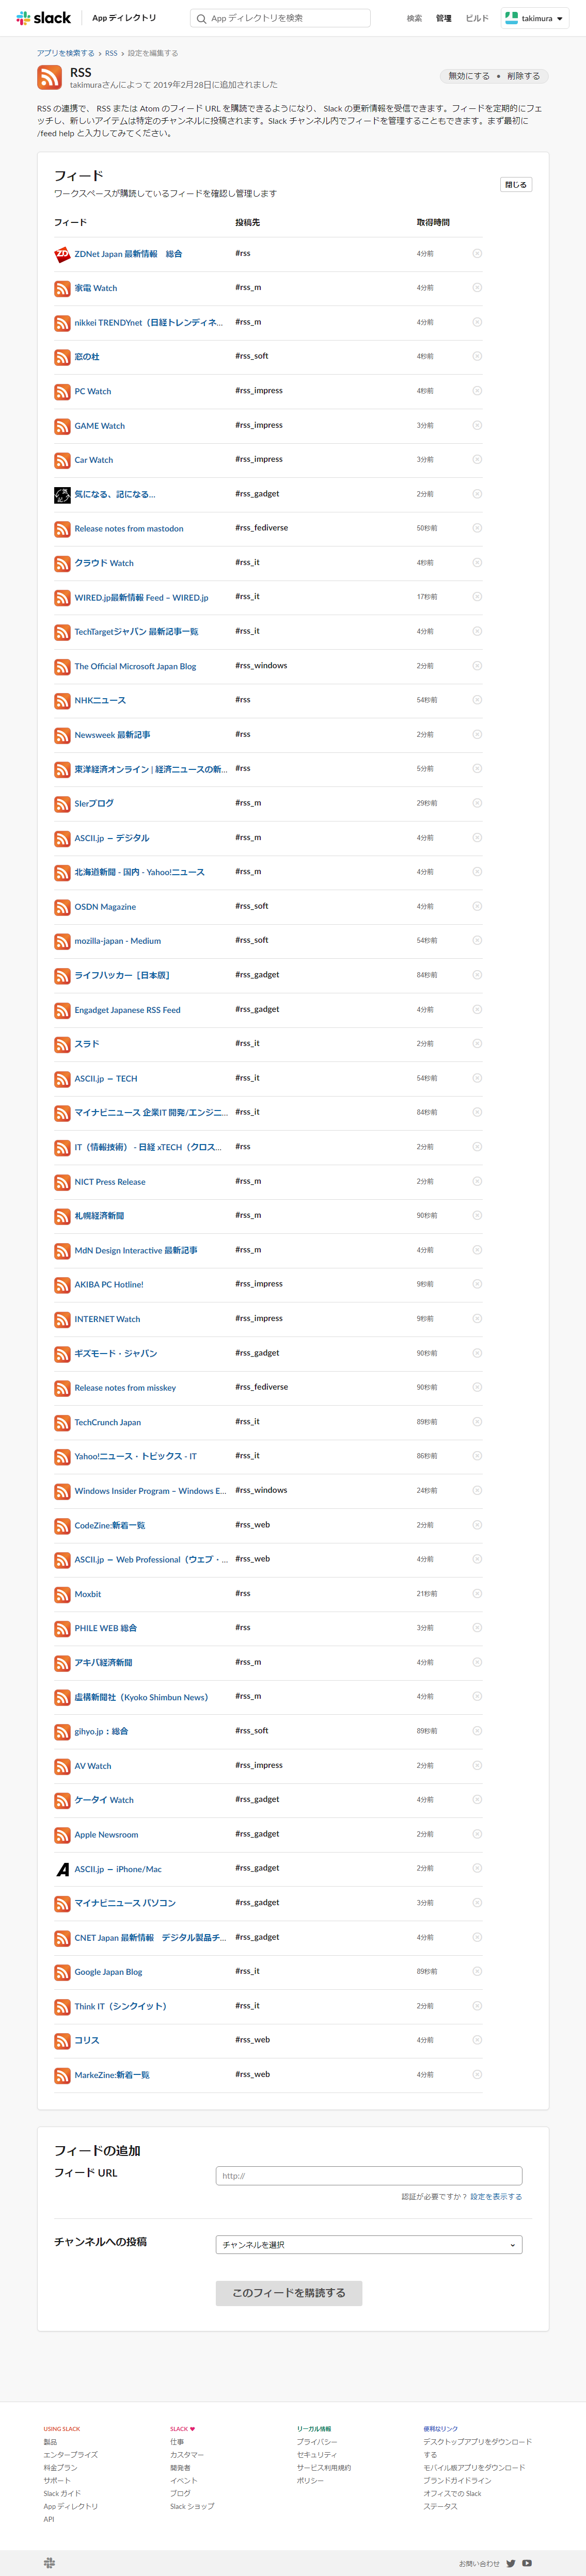Focus the App ディレクトリを検索 field

[280, 18]
